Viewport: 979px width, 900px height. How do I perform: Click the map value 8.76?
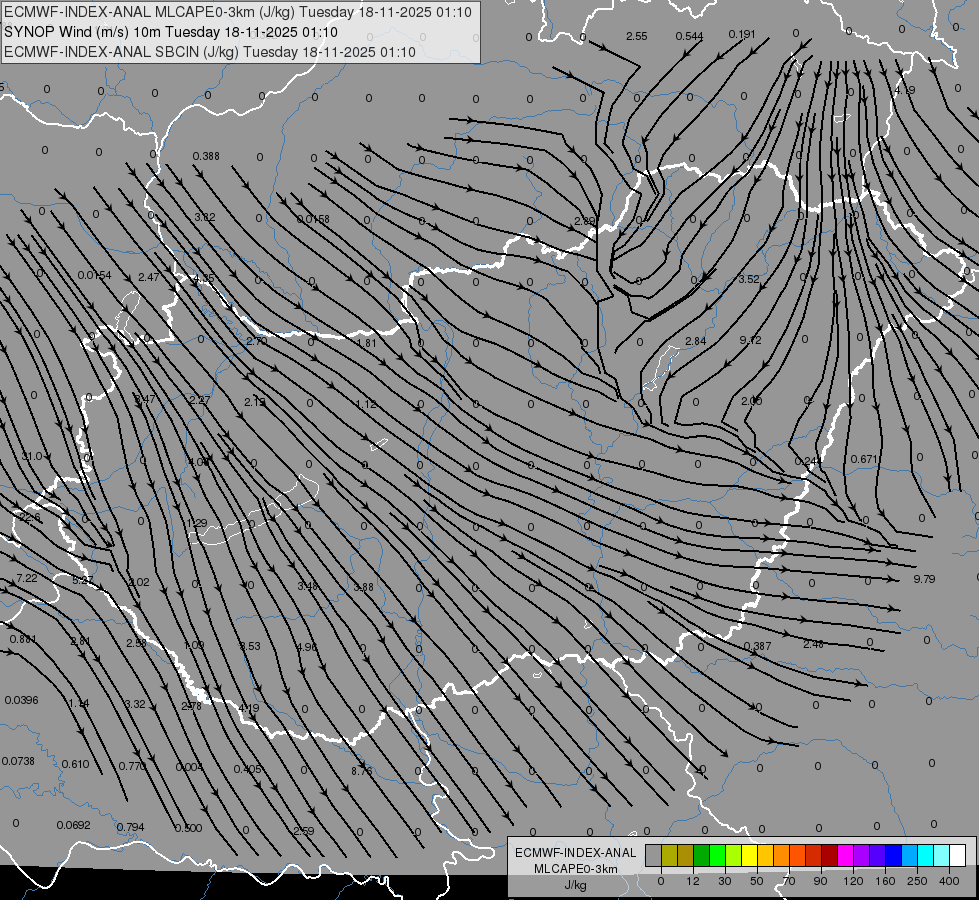[x=362, y=771]
